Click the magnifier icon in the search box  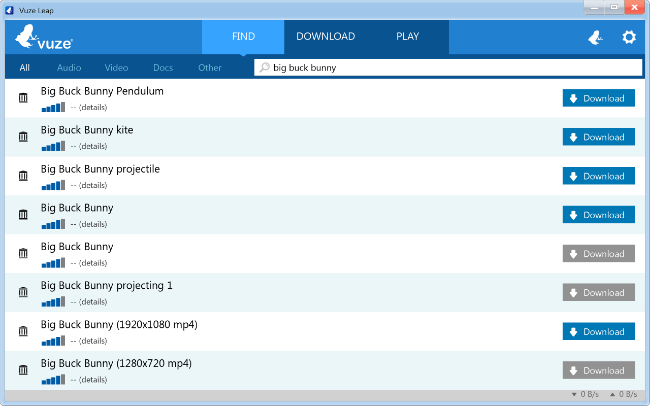click(x=264, y=67)
